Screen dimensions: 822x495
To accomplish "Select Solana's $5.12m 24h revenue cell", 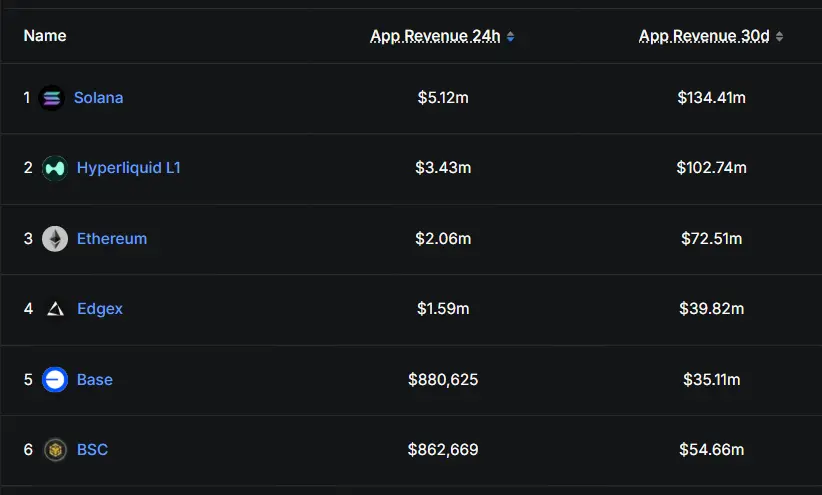I will [x=443, y=98].
